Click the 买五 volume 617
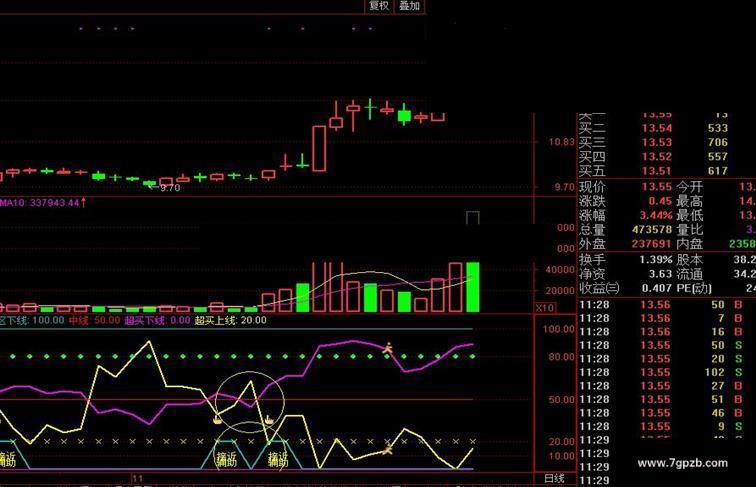This screenshot has height=487, width=756. (x=718, y=171)
